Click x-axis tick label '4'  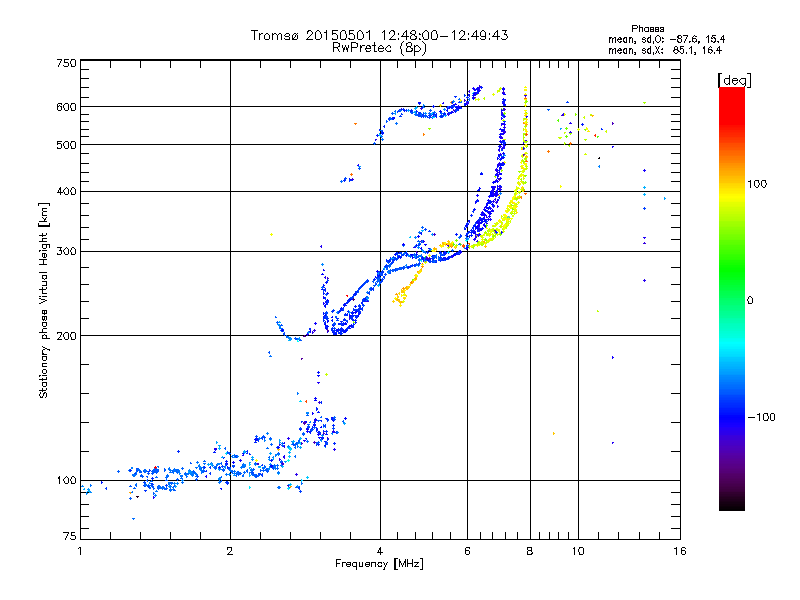(380, 551)
